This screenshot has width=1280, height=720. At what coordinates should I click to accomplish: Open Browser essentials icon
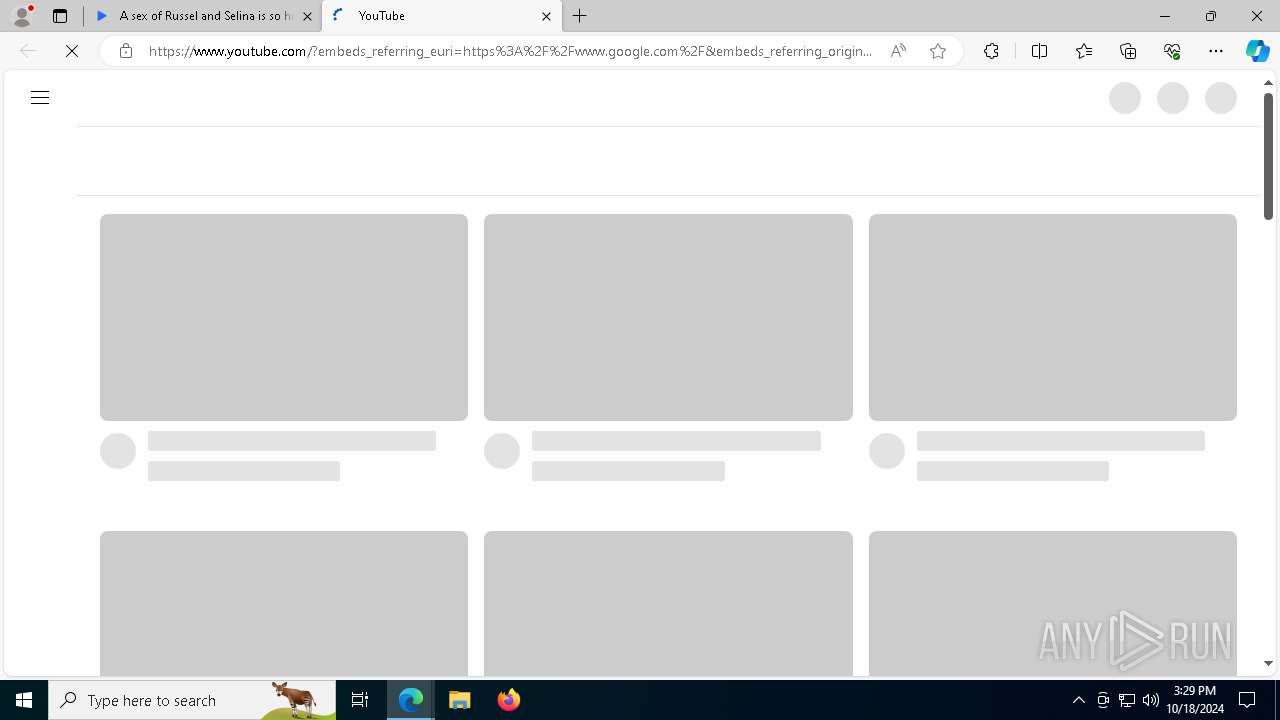1172,51
